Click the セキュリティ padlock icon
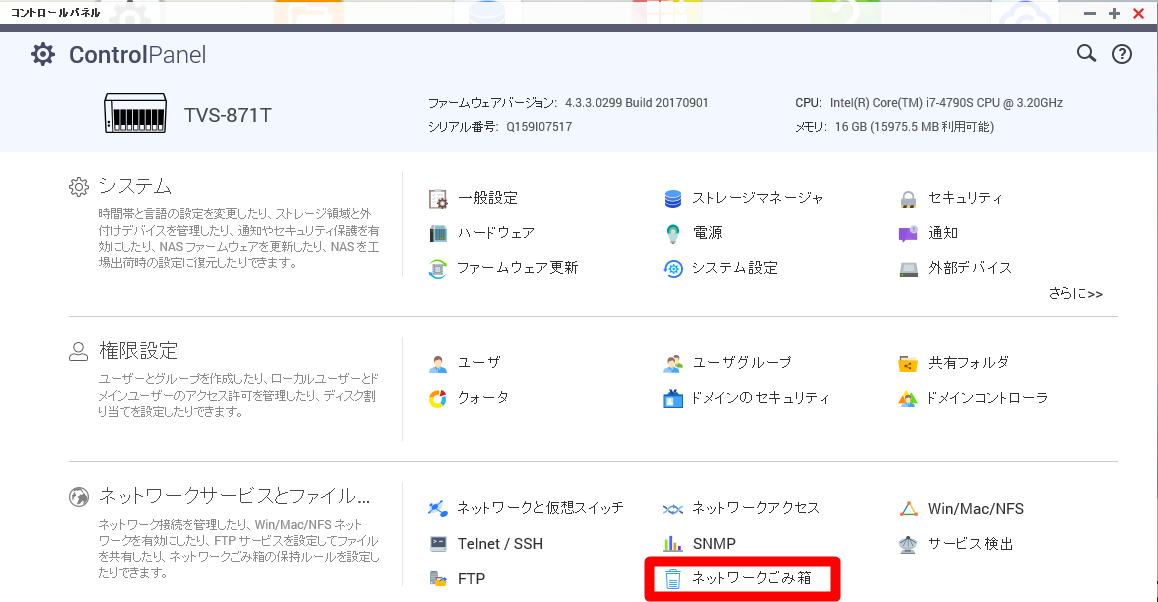This screenshot has height=602, width=1158. [x=908, y=199]
